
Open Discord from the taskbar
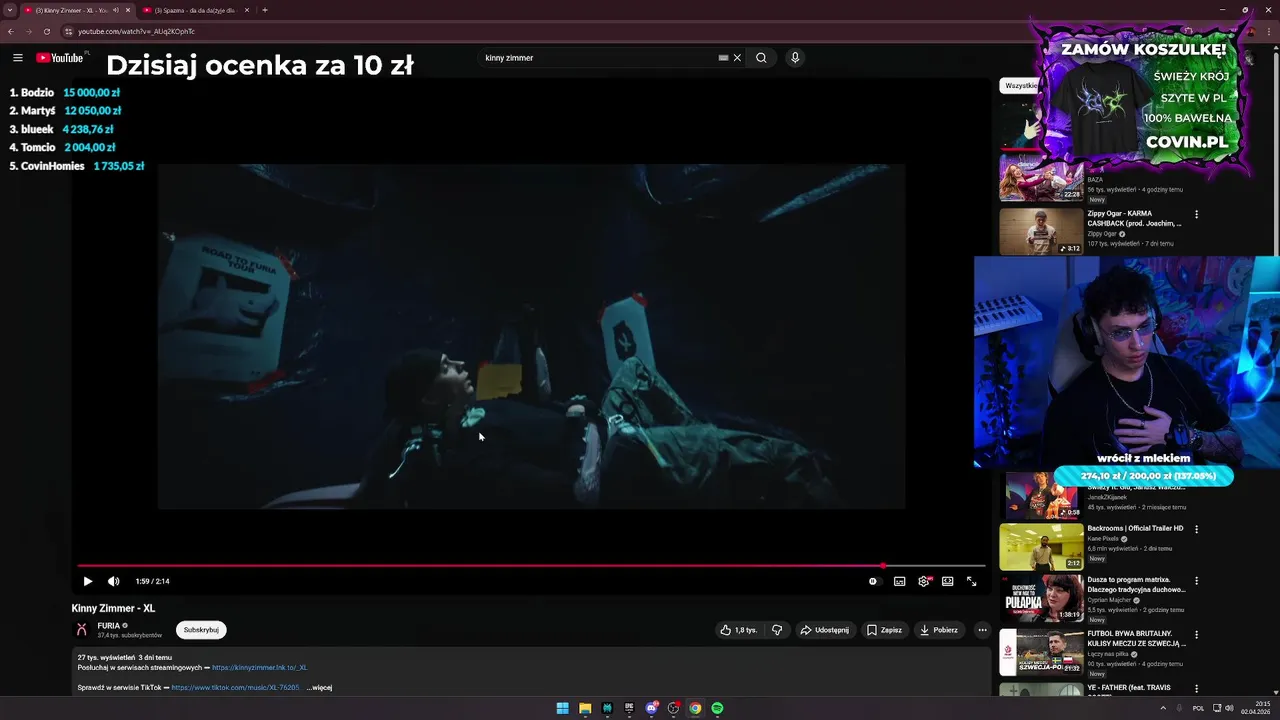(x=651, y=708)
